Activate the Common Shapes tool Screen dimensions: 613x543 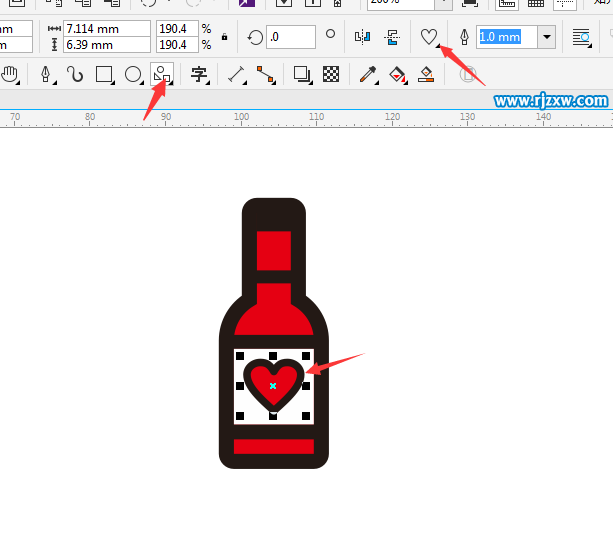(161, 74)
